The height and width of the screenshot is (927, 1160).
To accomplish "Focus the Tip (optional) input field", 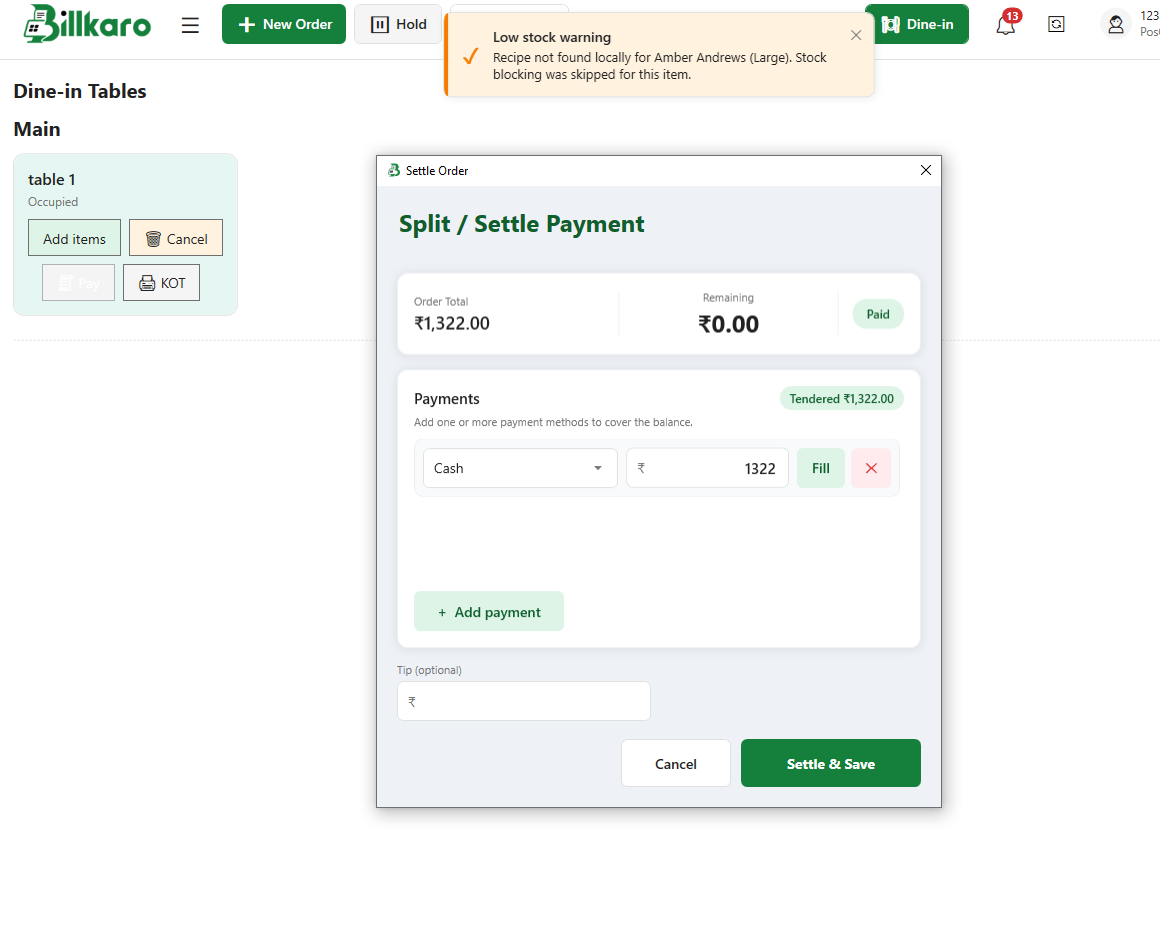I will 524,701.
